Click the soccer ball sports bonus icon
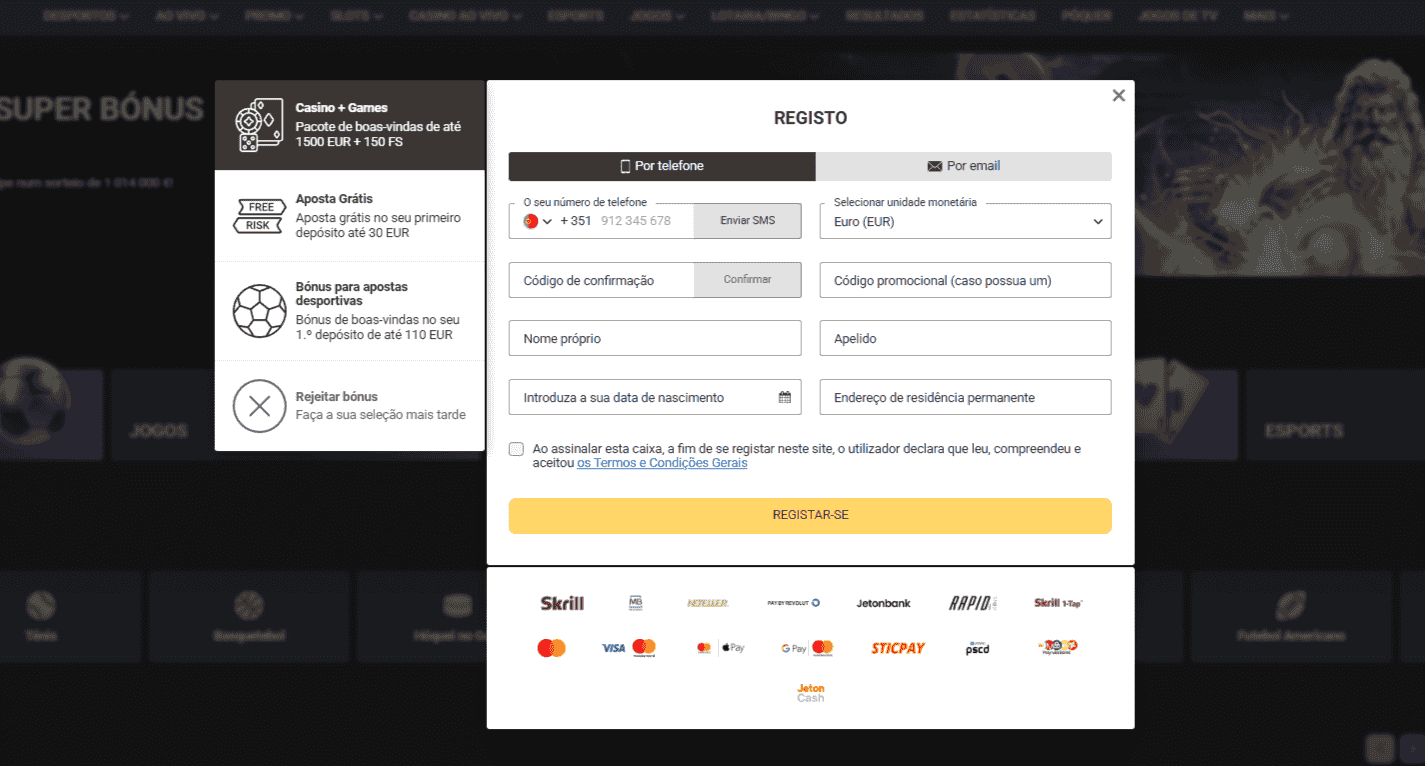This screenshot has width=1425, height=766. [x=259, y=311]
